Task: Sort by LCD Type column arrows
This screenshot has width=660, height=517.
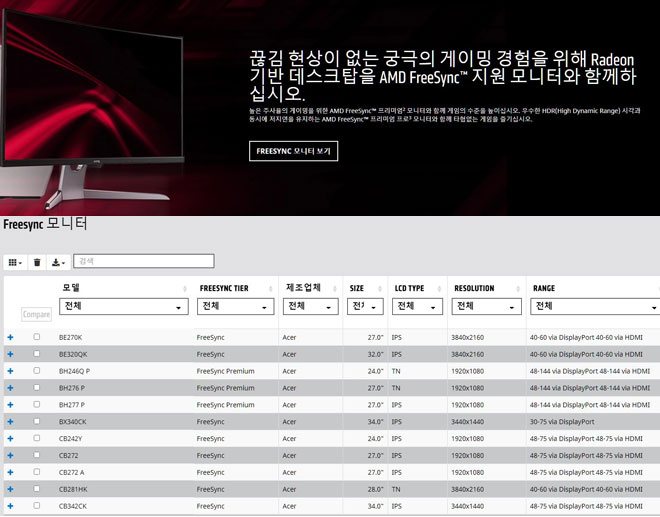Action: [439, 288]
